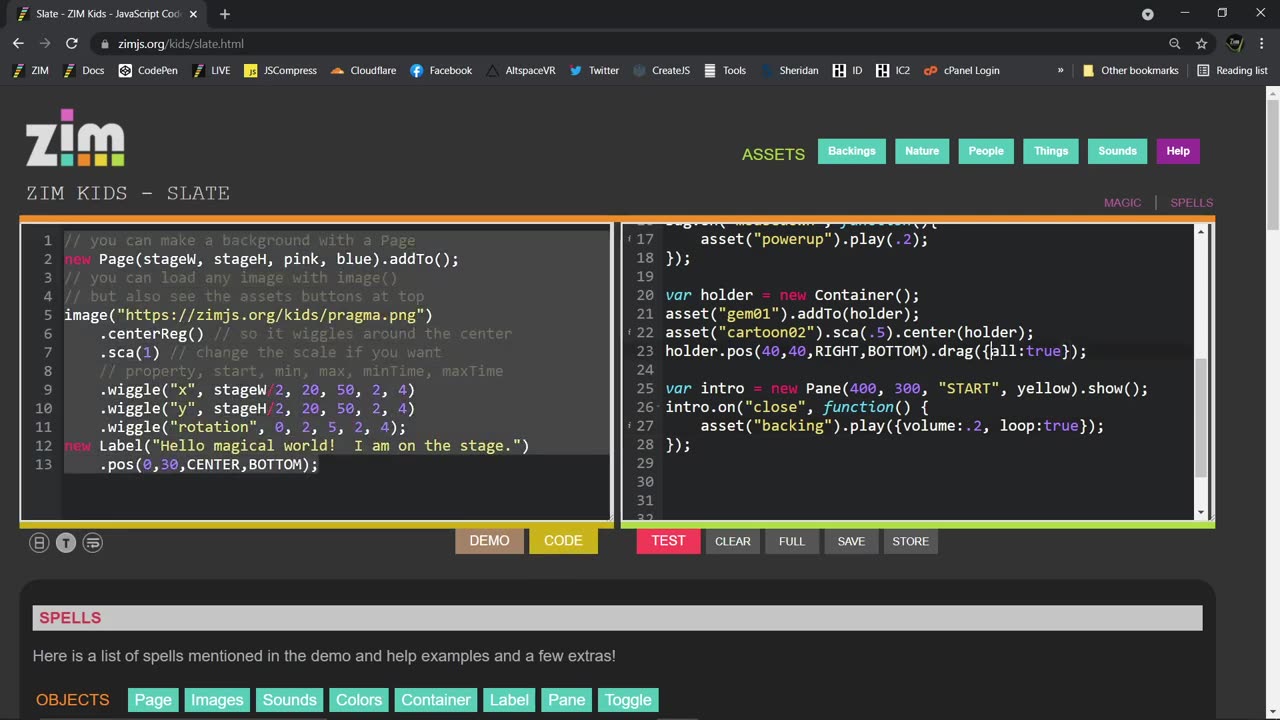Run code with the TEST button
The width and height of the screenshot is (1280, 720).
tap(668, 540)
